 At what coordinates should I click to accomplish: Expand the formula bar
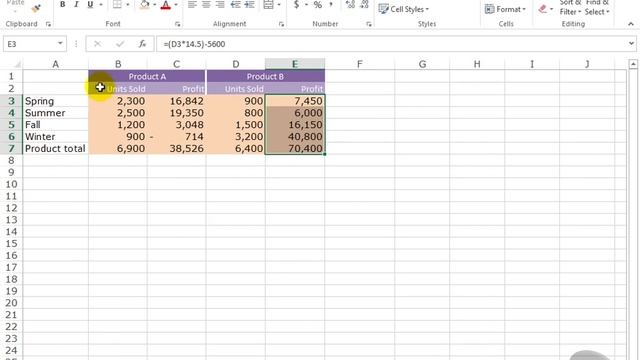[631, 43]
